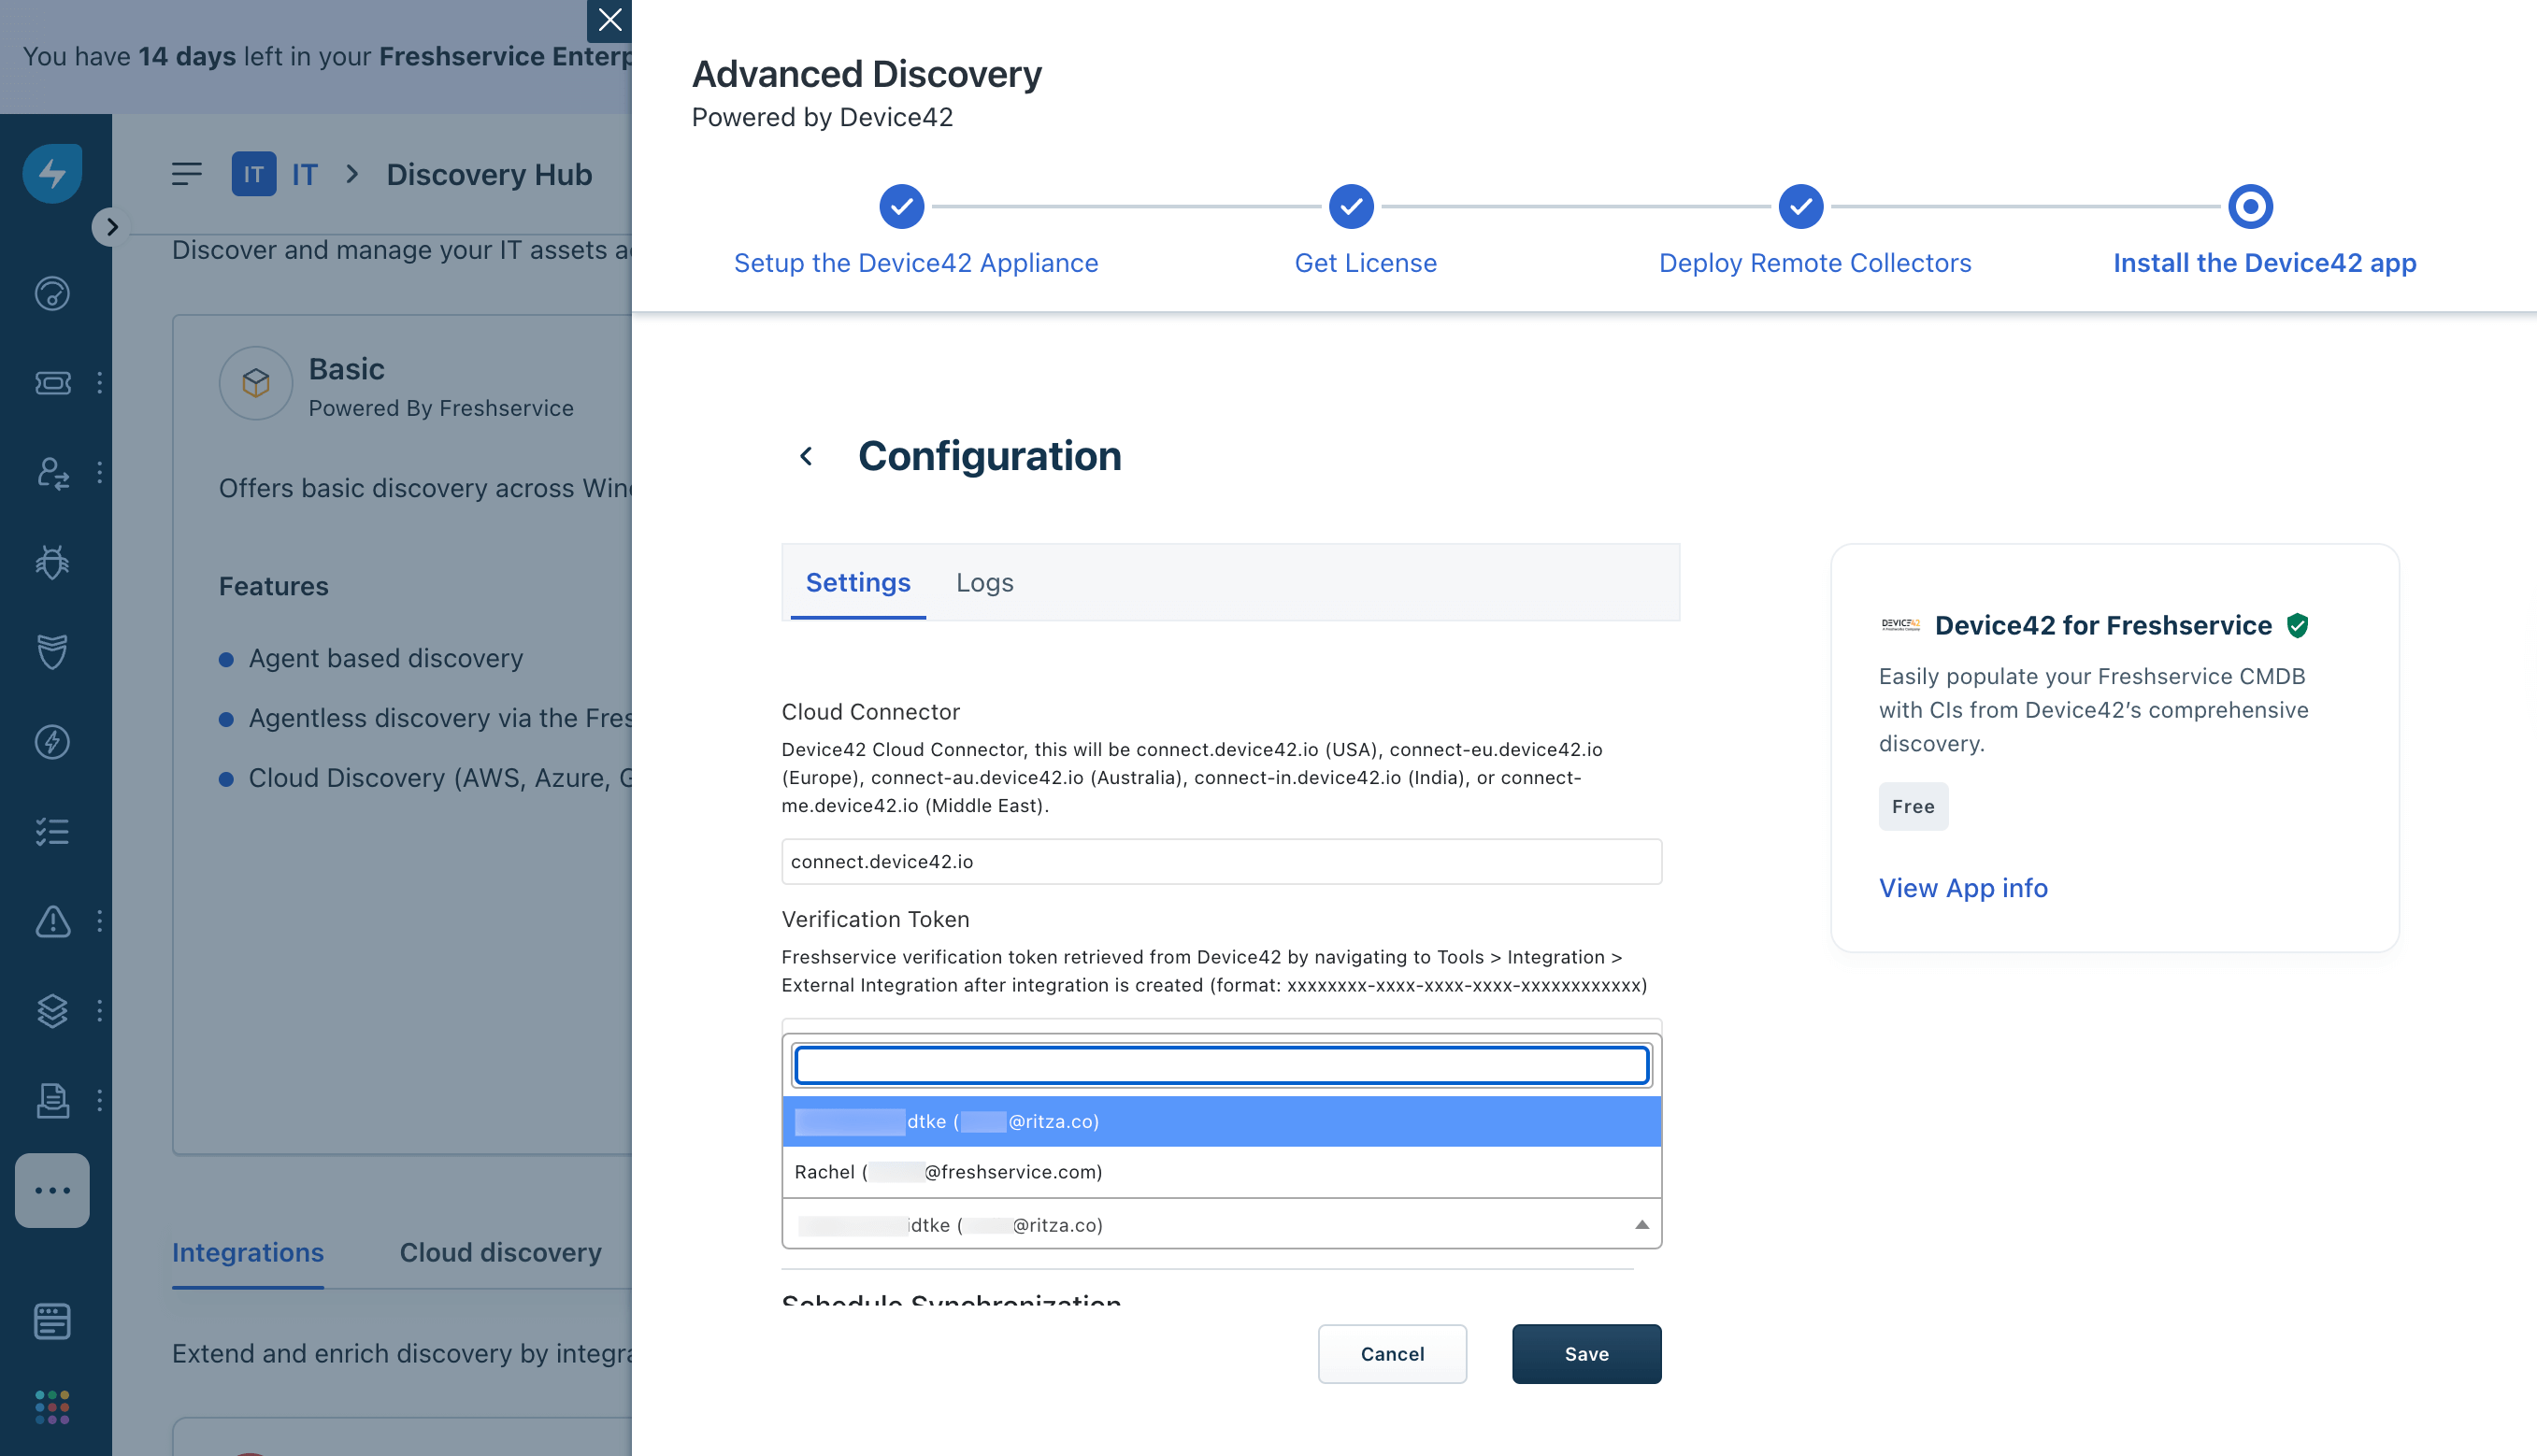Image resolution: width=2537 pixels, height=1456 pixels.
Task: Open the Tickets icon in the sidebar
Action: 52,383
